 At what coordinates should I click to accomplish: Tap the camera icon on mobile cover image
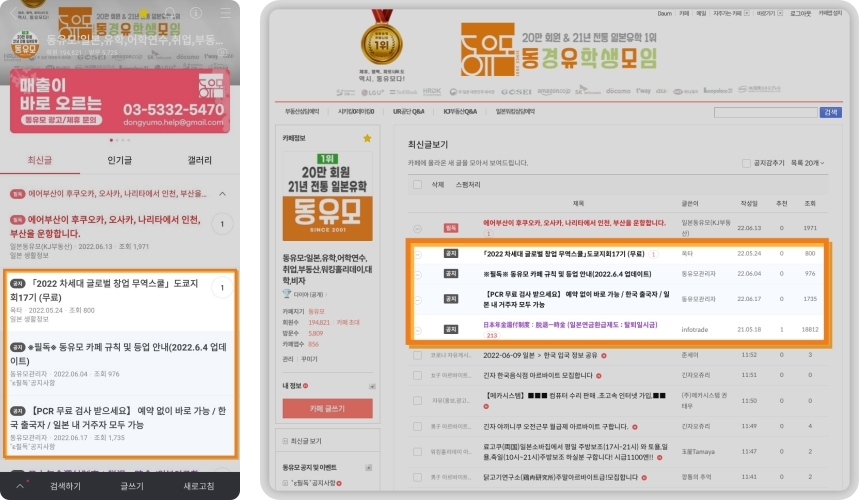(x=222, y=52)
